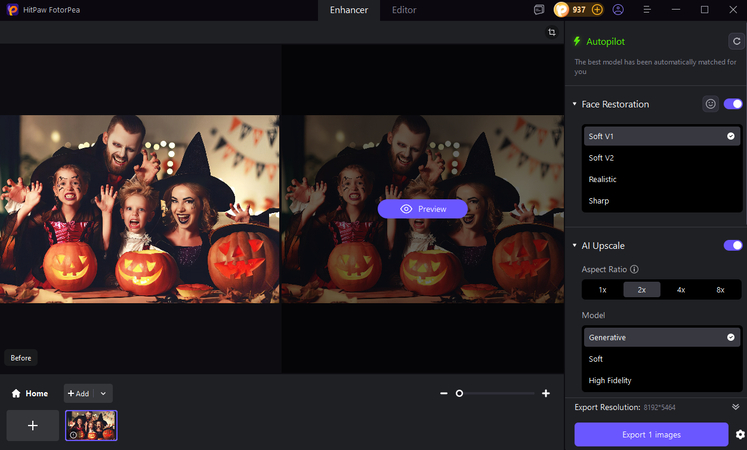The image size is (747, 450).
Task: Select the Soft V1 face model
Action: (662, 136)
